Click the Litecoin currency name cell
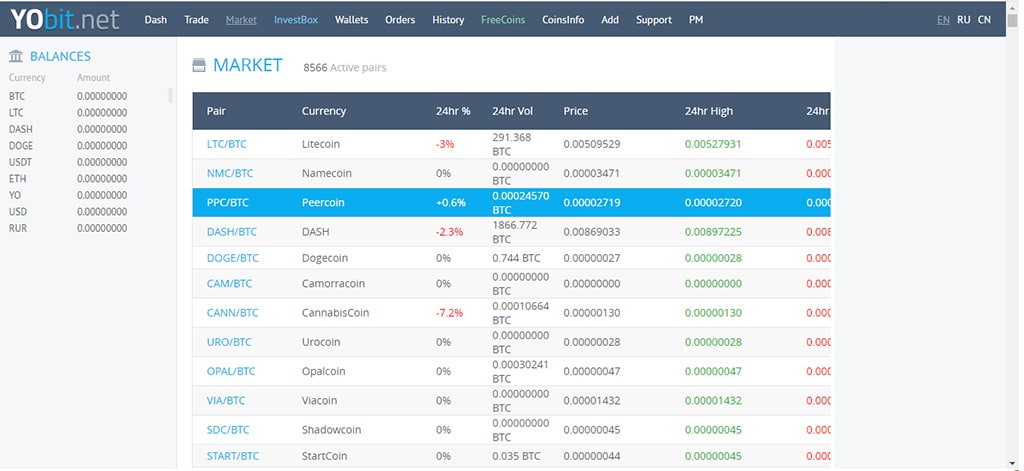1024x471 pixels. [x=321, y=144]
